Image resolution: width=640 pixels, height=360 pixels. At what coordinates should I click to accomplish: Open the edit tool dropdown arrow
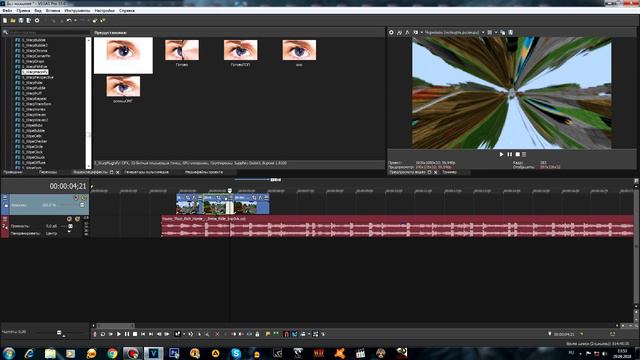click(184, 334)
